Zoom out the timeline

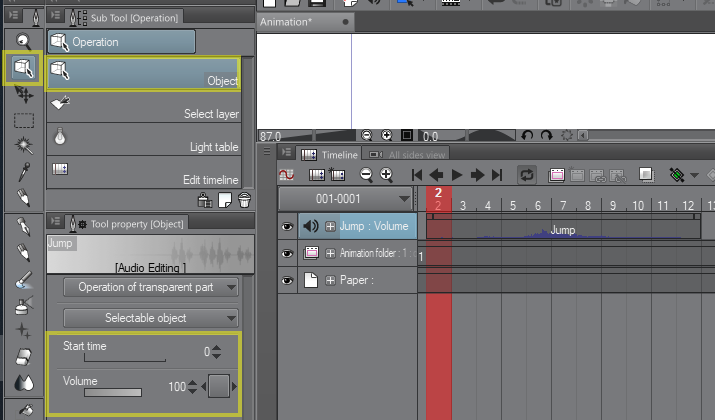coord(366,175)
